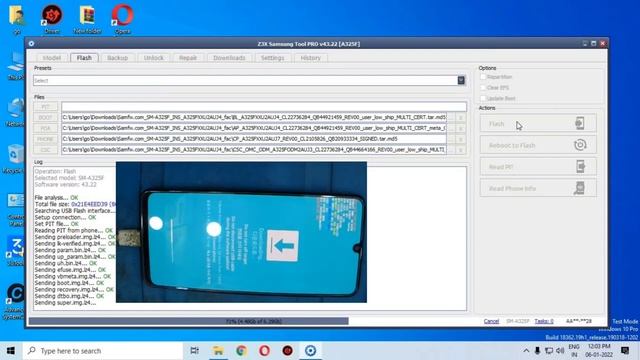Image resolution: width=640 pixels, height=360 pixels.
Task: Open the Settings tab
Action: (272, 58)
